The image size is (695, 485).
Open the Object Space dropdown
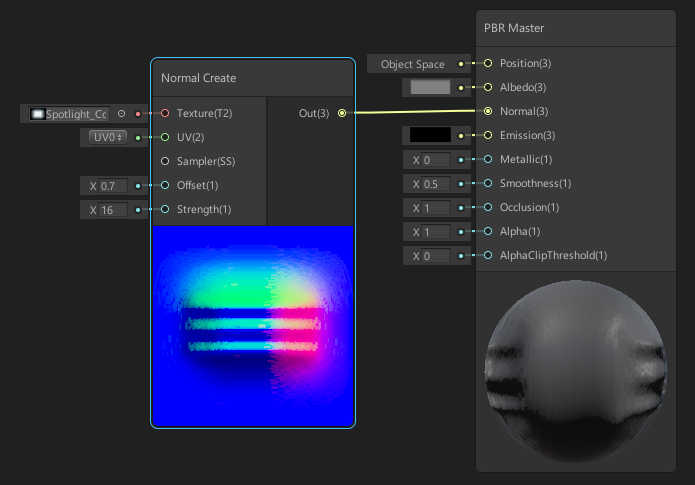(412, 64)
